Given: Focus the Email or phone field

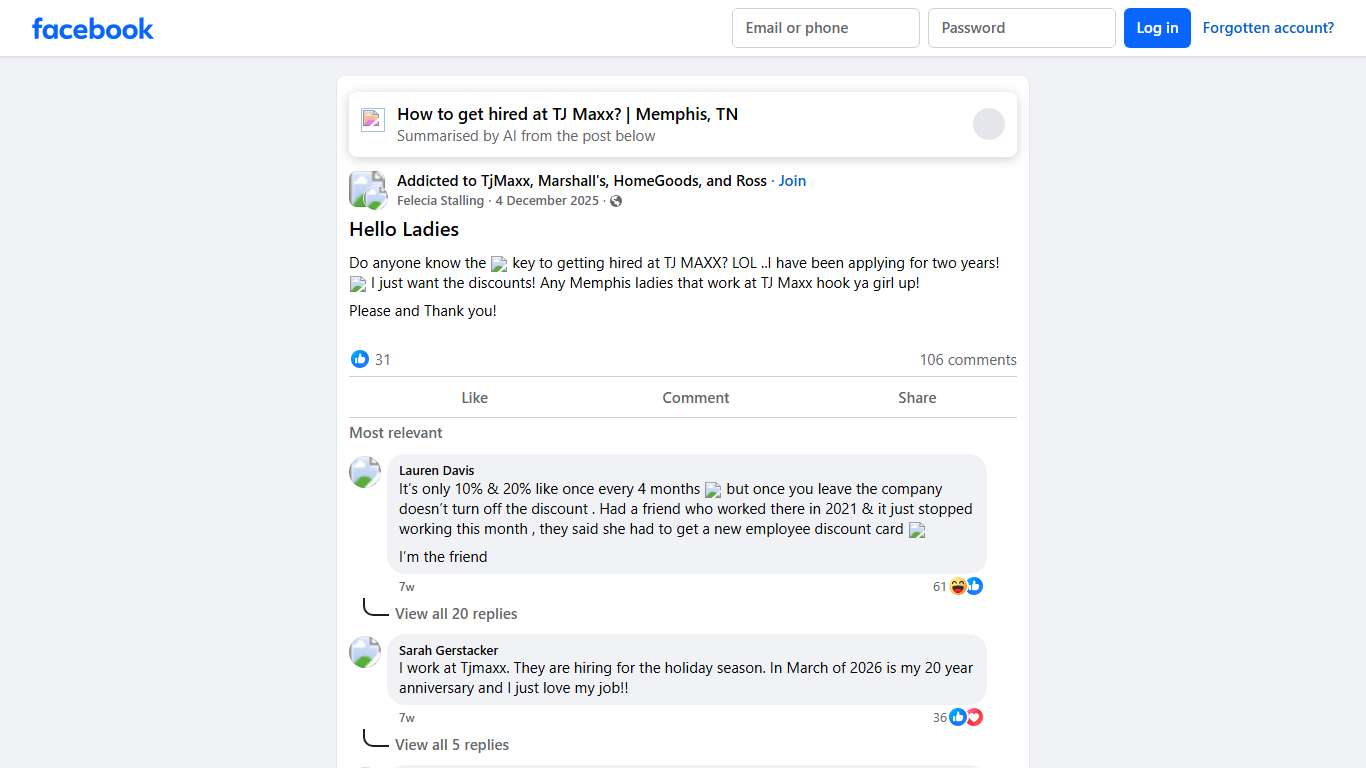Looking at the screenshot, I should coord(826,28).
